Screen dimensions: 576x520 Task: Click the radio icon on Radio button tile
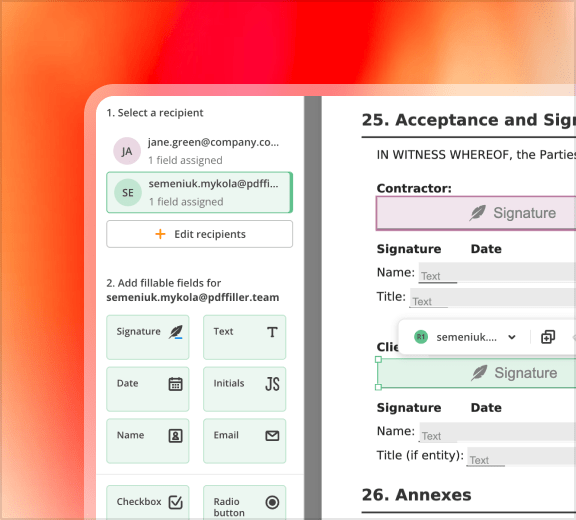272,502
